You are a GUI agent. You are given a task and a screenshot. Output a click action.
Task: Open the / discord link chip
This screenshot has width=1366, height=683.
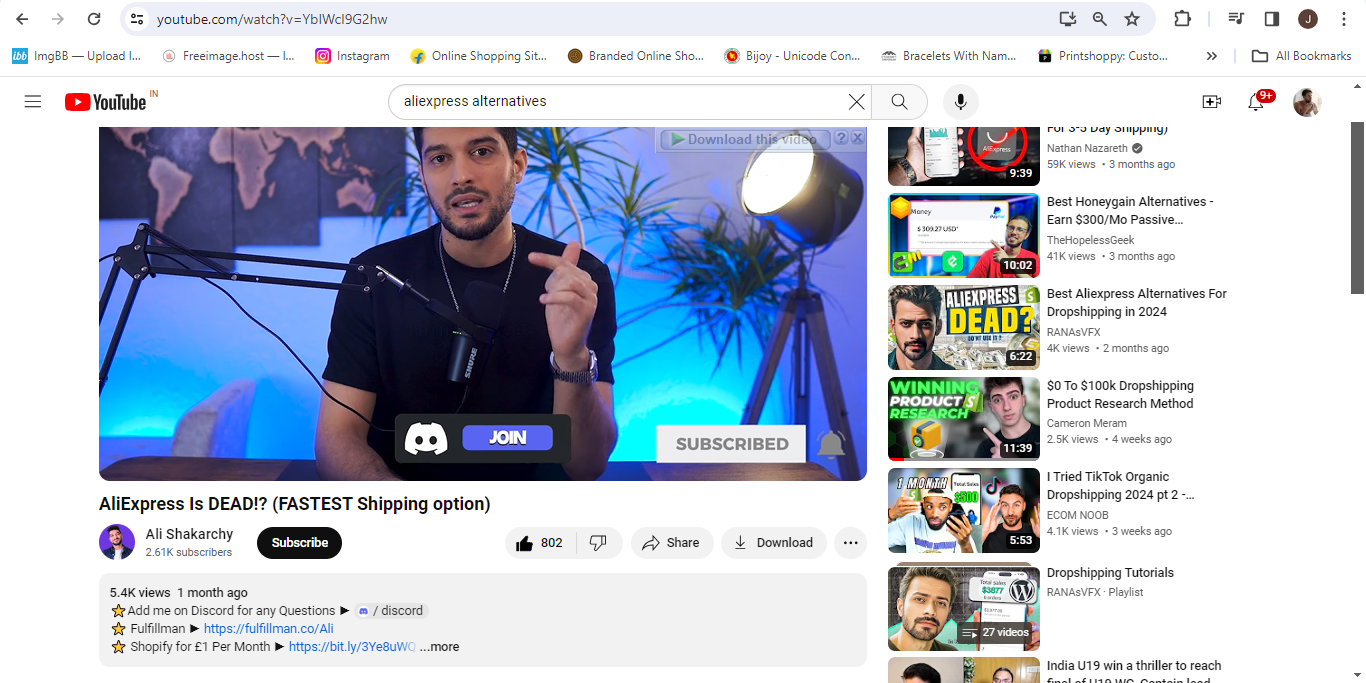tap(391, 611)
